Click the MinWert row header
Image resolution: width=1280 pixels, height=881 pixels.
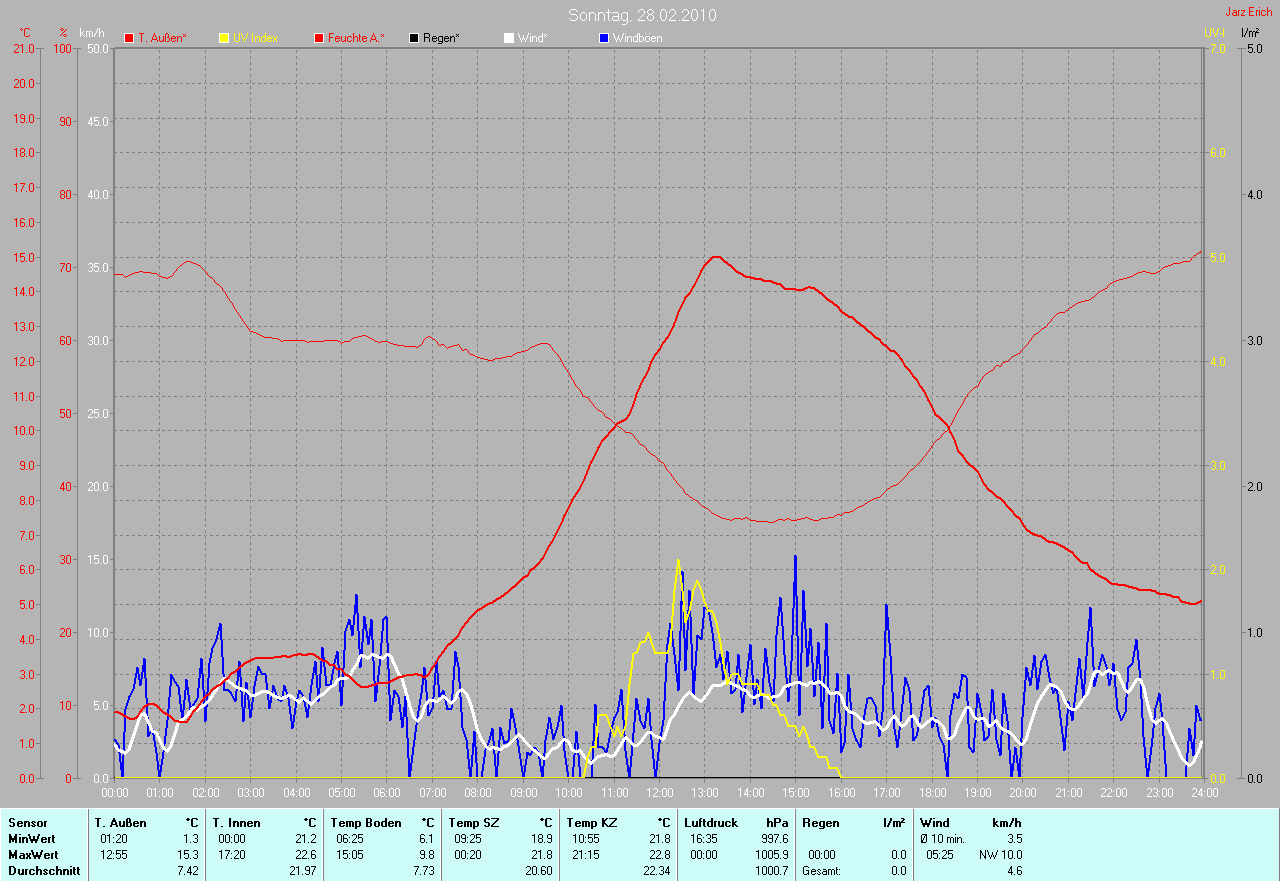coord(32,839)
